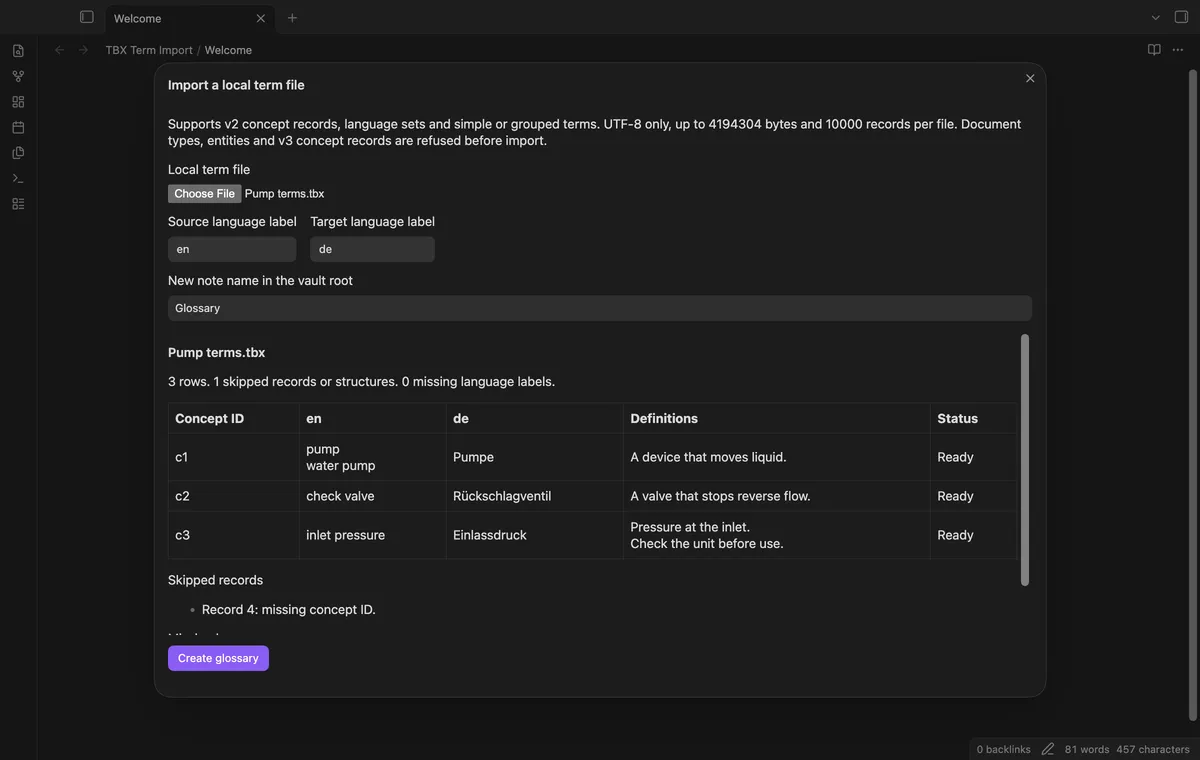This screenshot has width=1200, height=760.
Task: Click the Create glossary button
Action: pyautogui.click(x=218, y=658)
